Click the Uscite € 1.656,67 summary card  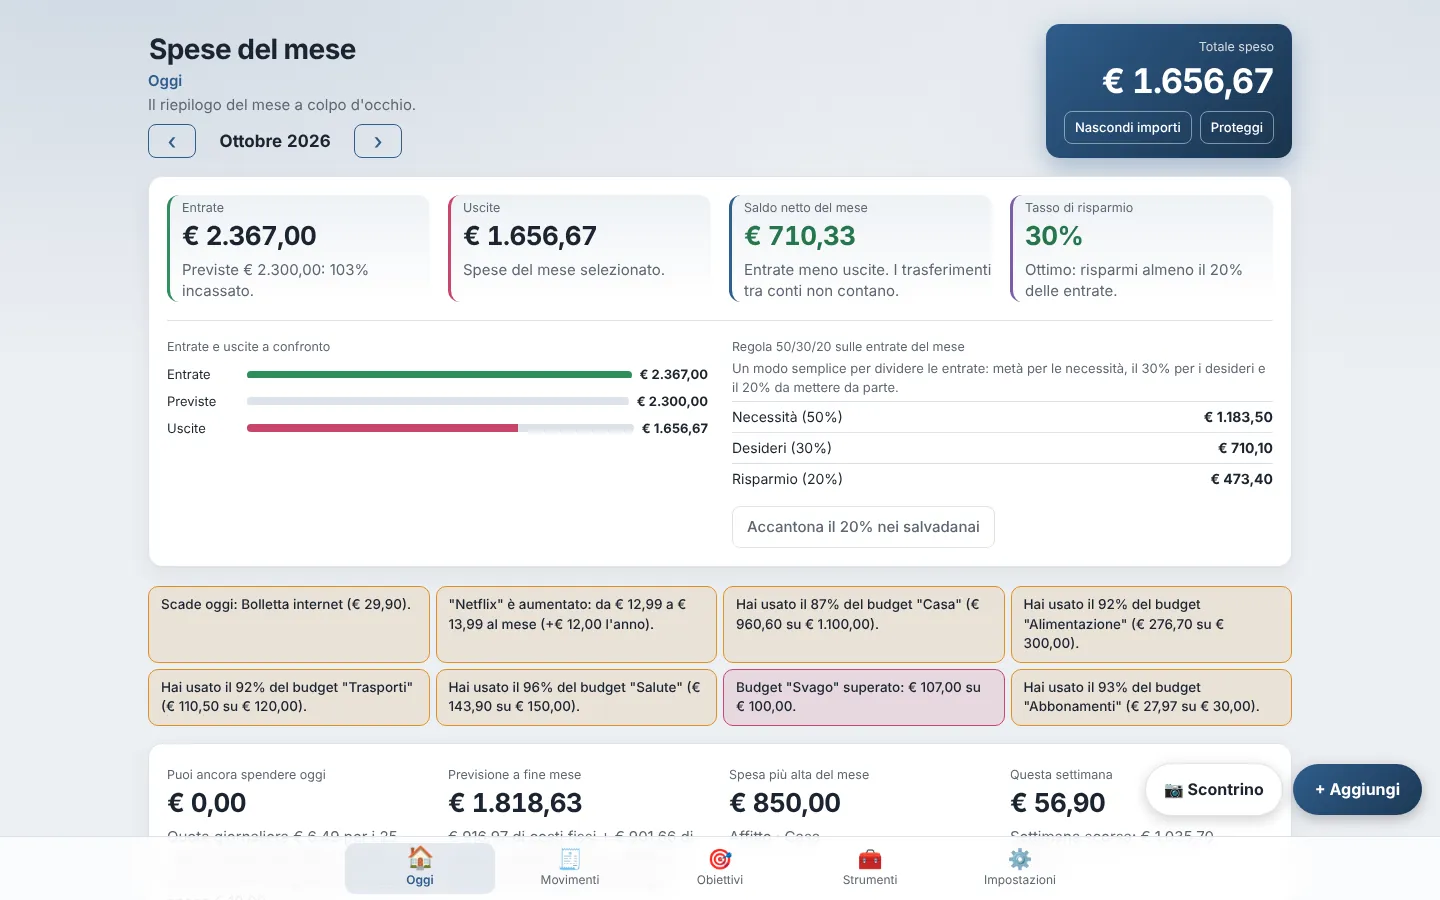(579, 248)
